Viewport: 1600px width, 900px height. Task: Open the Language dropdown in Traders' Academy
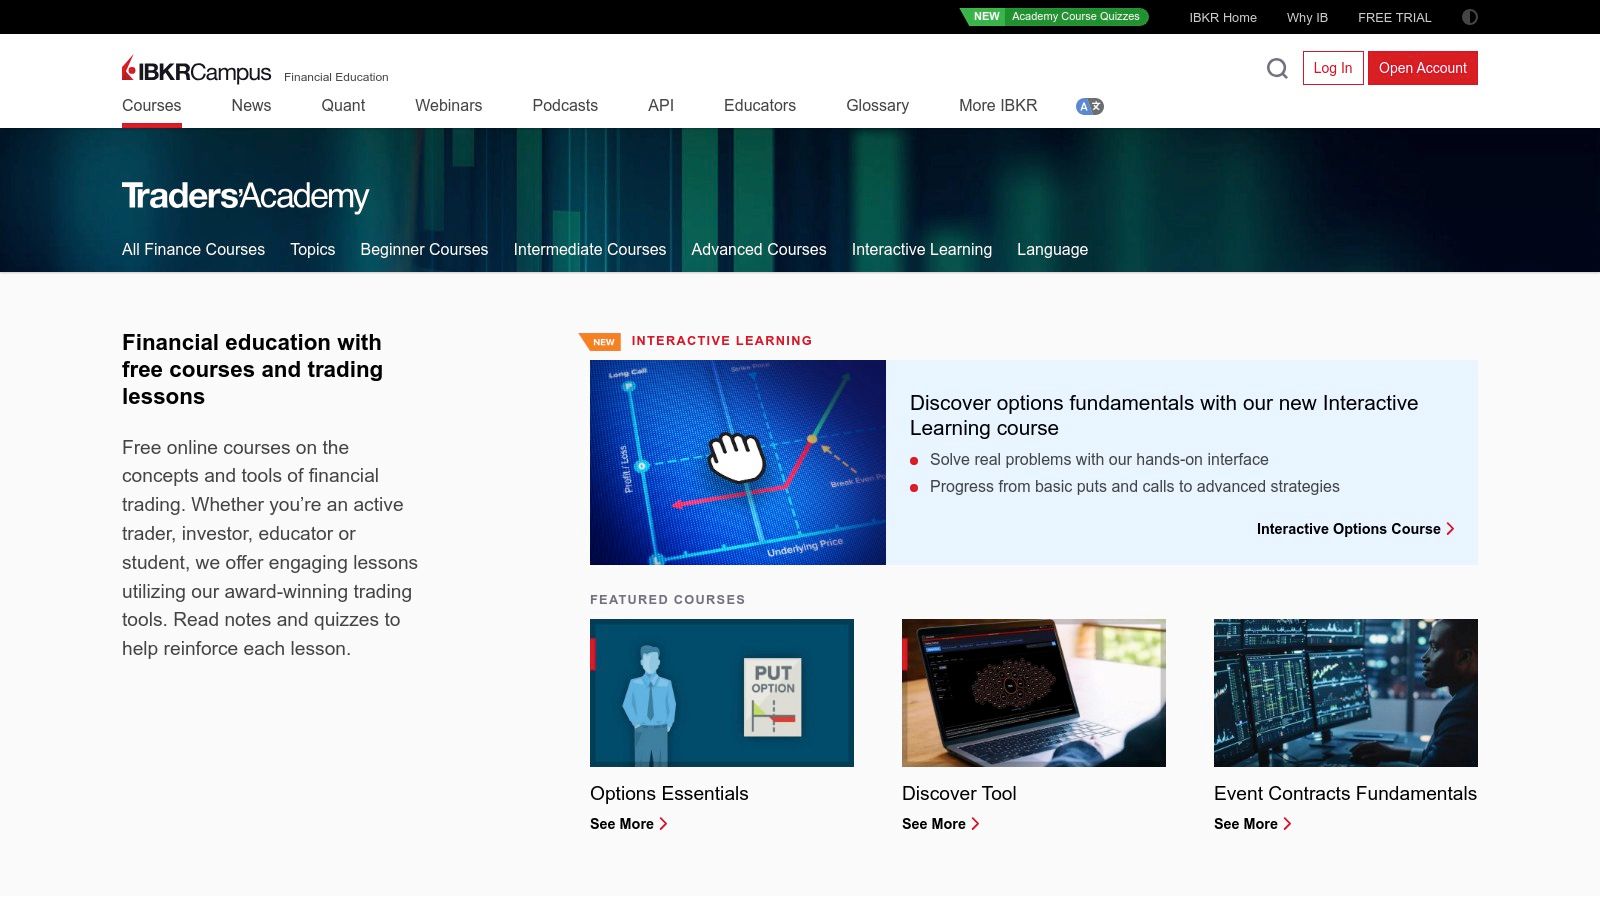click(1052, 250)
